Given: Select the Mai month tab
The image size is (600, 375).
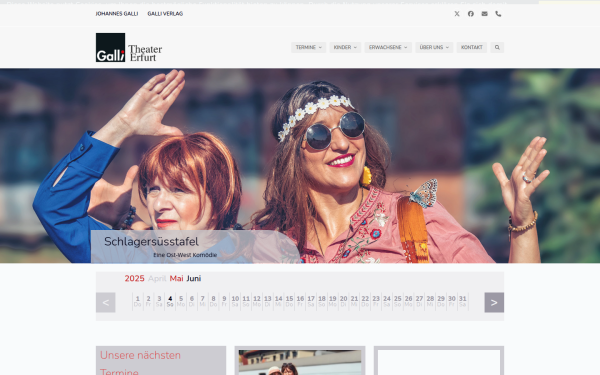Looking at the screenshot, I should coord(176,279).
